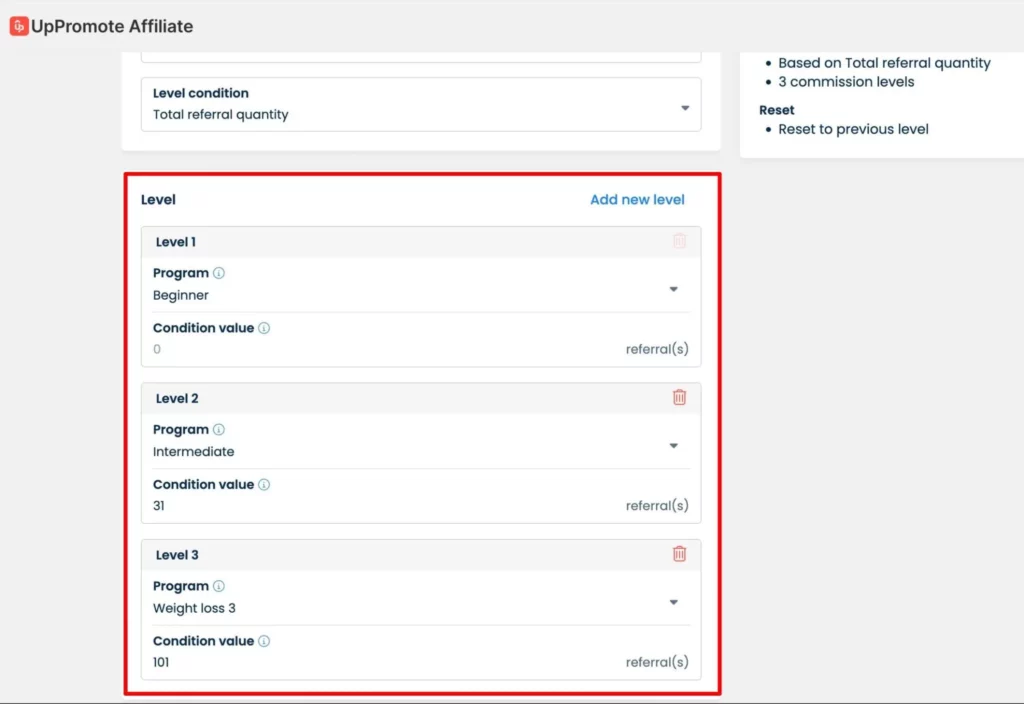The height and width of the screenshot is (704, 1024).
Task: Click Level 3 Condition value info icon
Action: coord(264,642)
